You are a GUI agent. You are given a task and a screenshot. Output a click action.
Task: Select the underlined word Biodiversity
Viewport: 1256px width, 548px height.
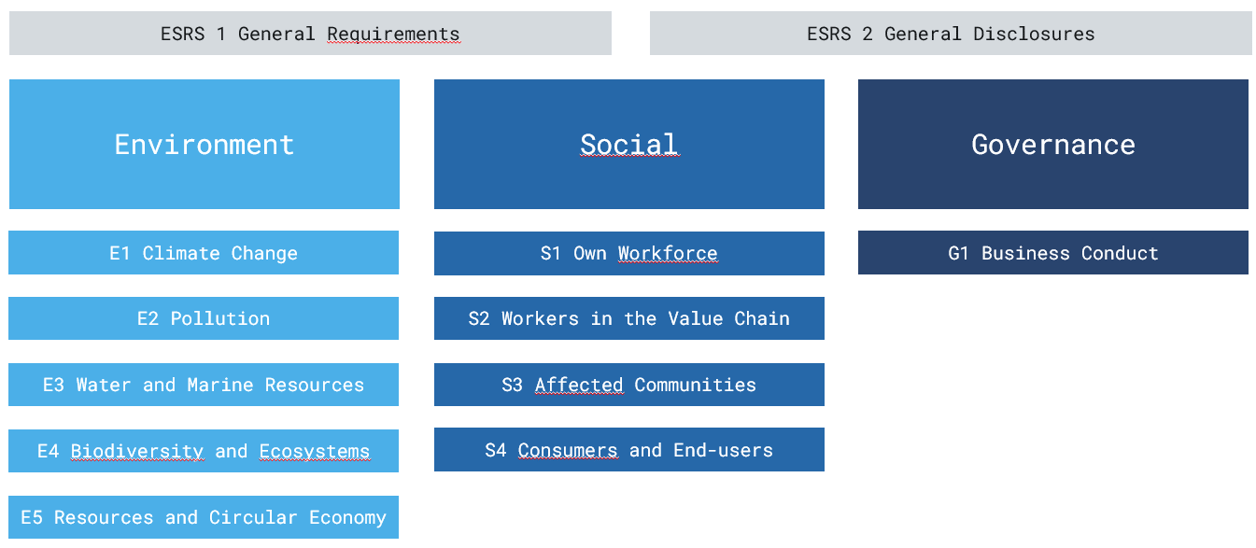pos(137,452)
